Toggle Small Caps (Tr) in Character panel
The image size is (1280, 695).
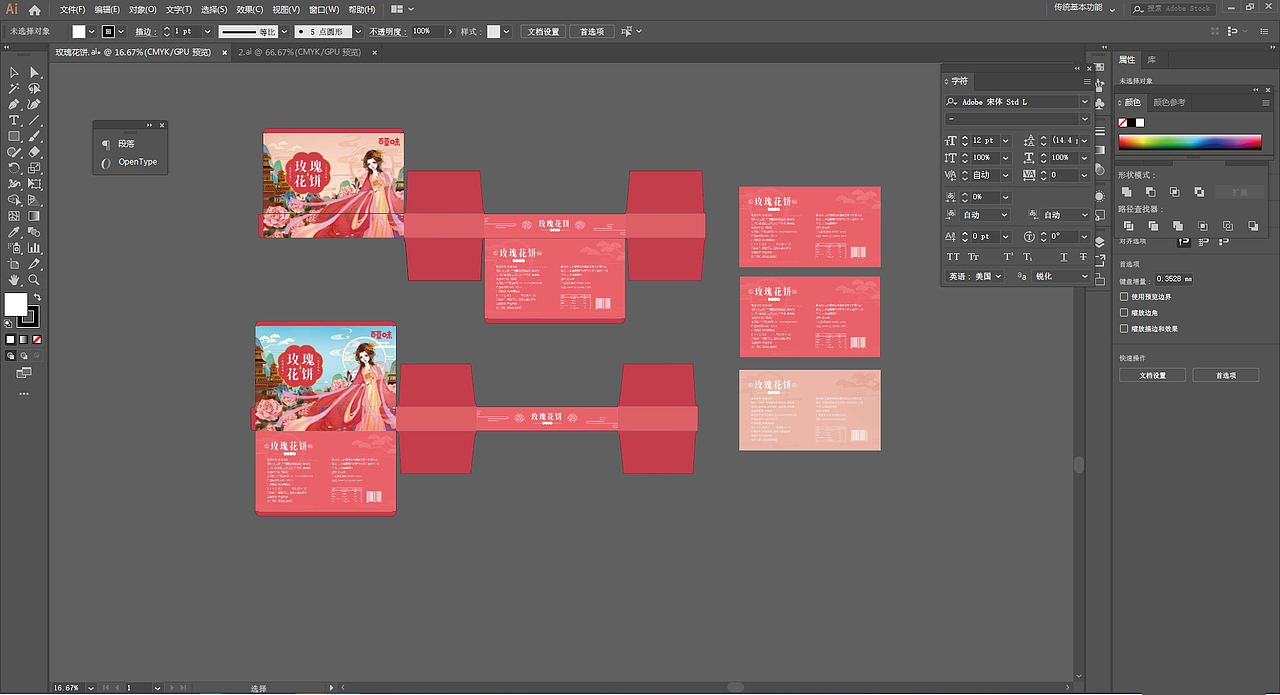click(x=974, y=257)
